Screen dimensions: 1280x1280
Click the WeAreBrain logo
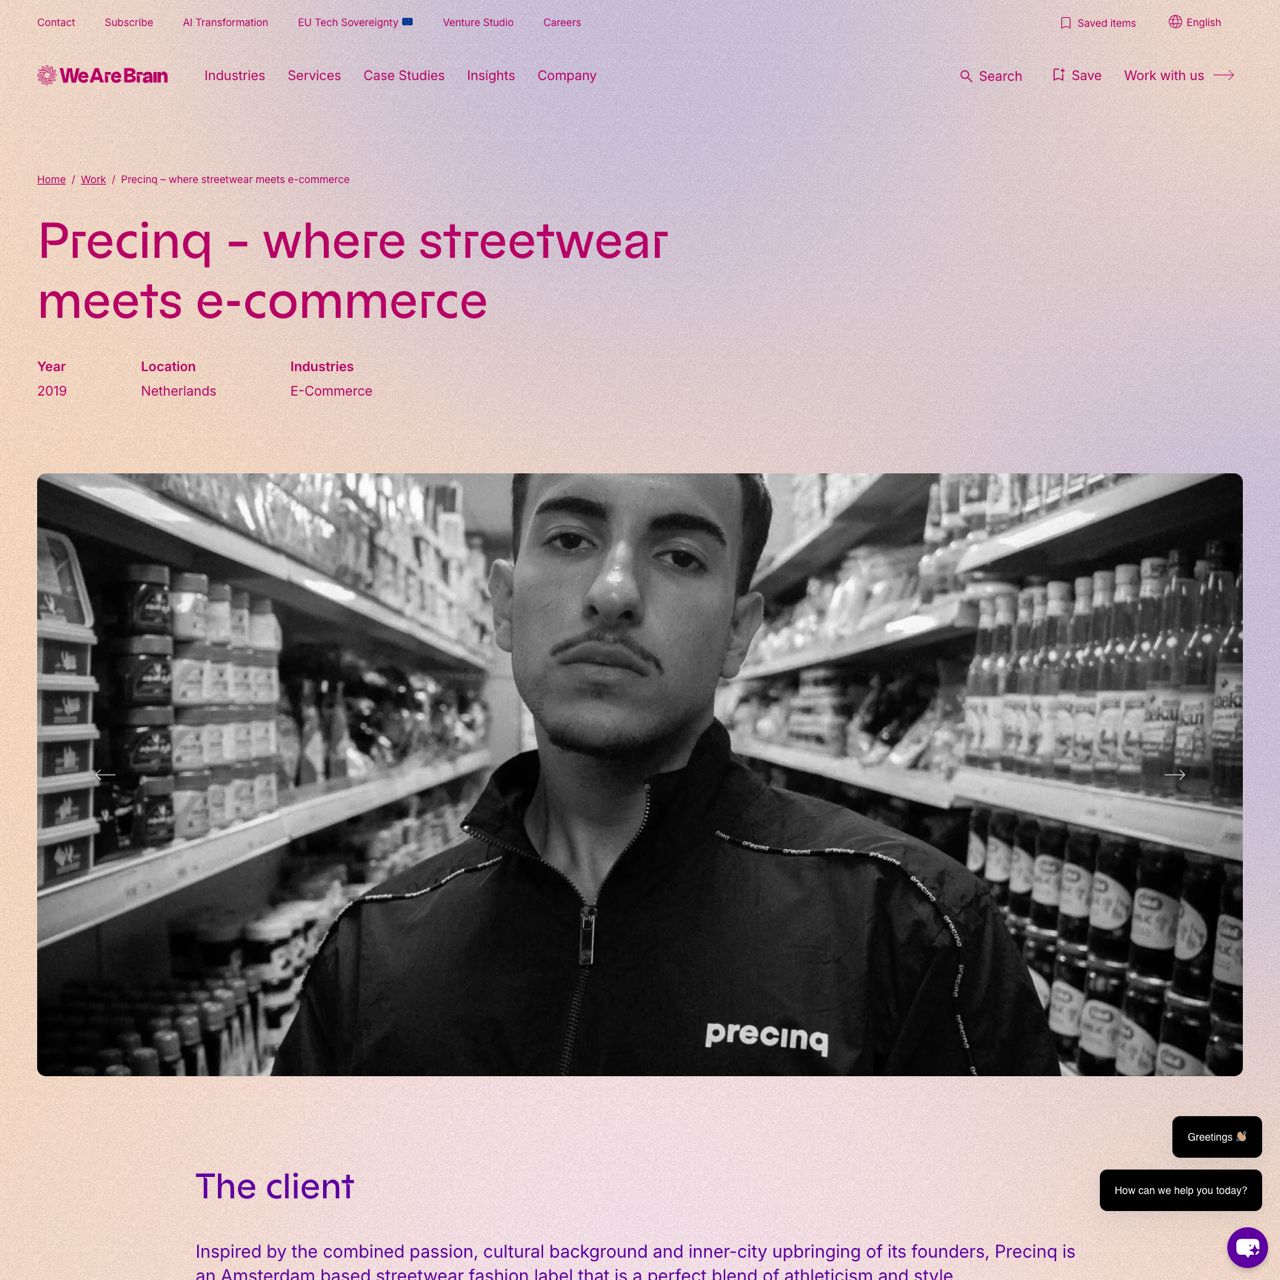[x=102, y=75]
